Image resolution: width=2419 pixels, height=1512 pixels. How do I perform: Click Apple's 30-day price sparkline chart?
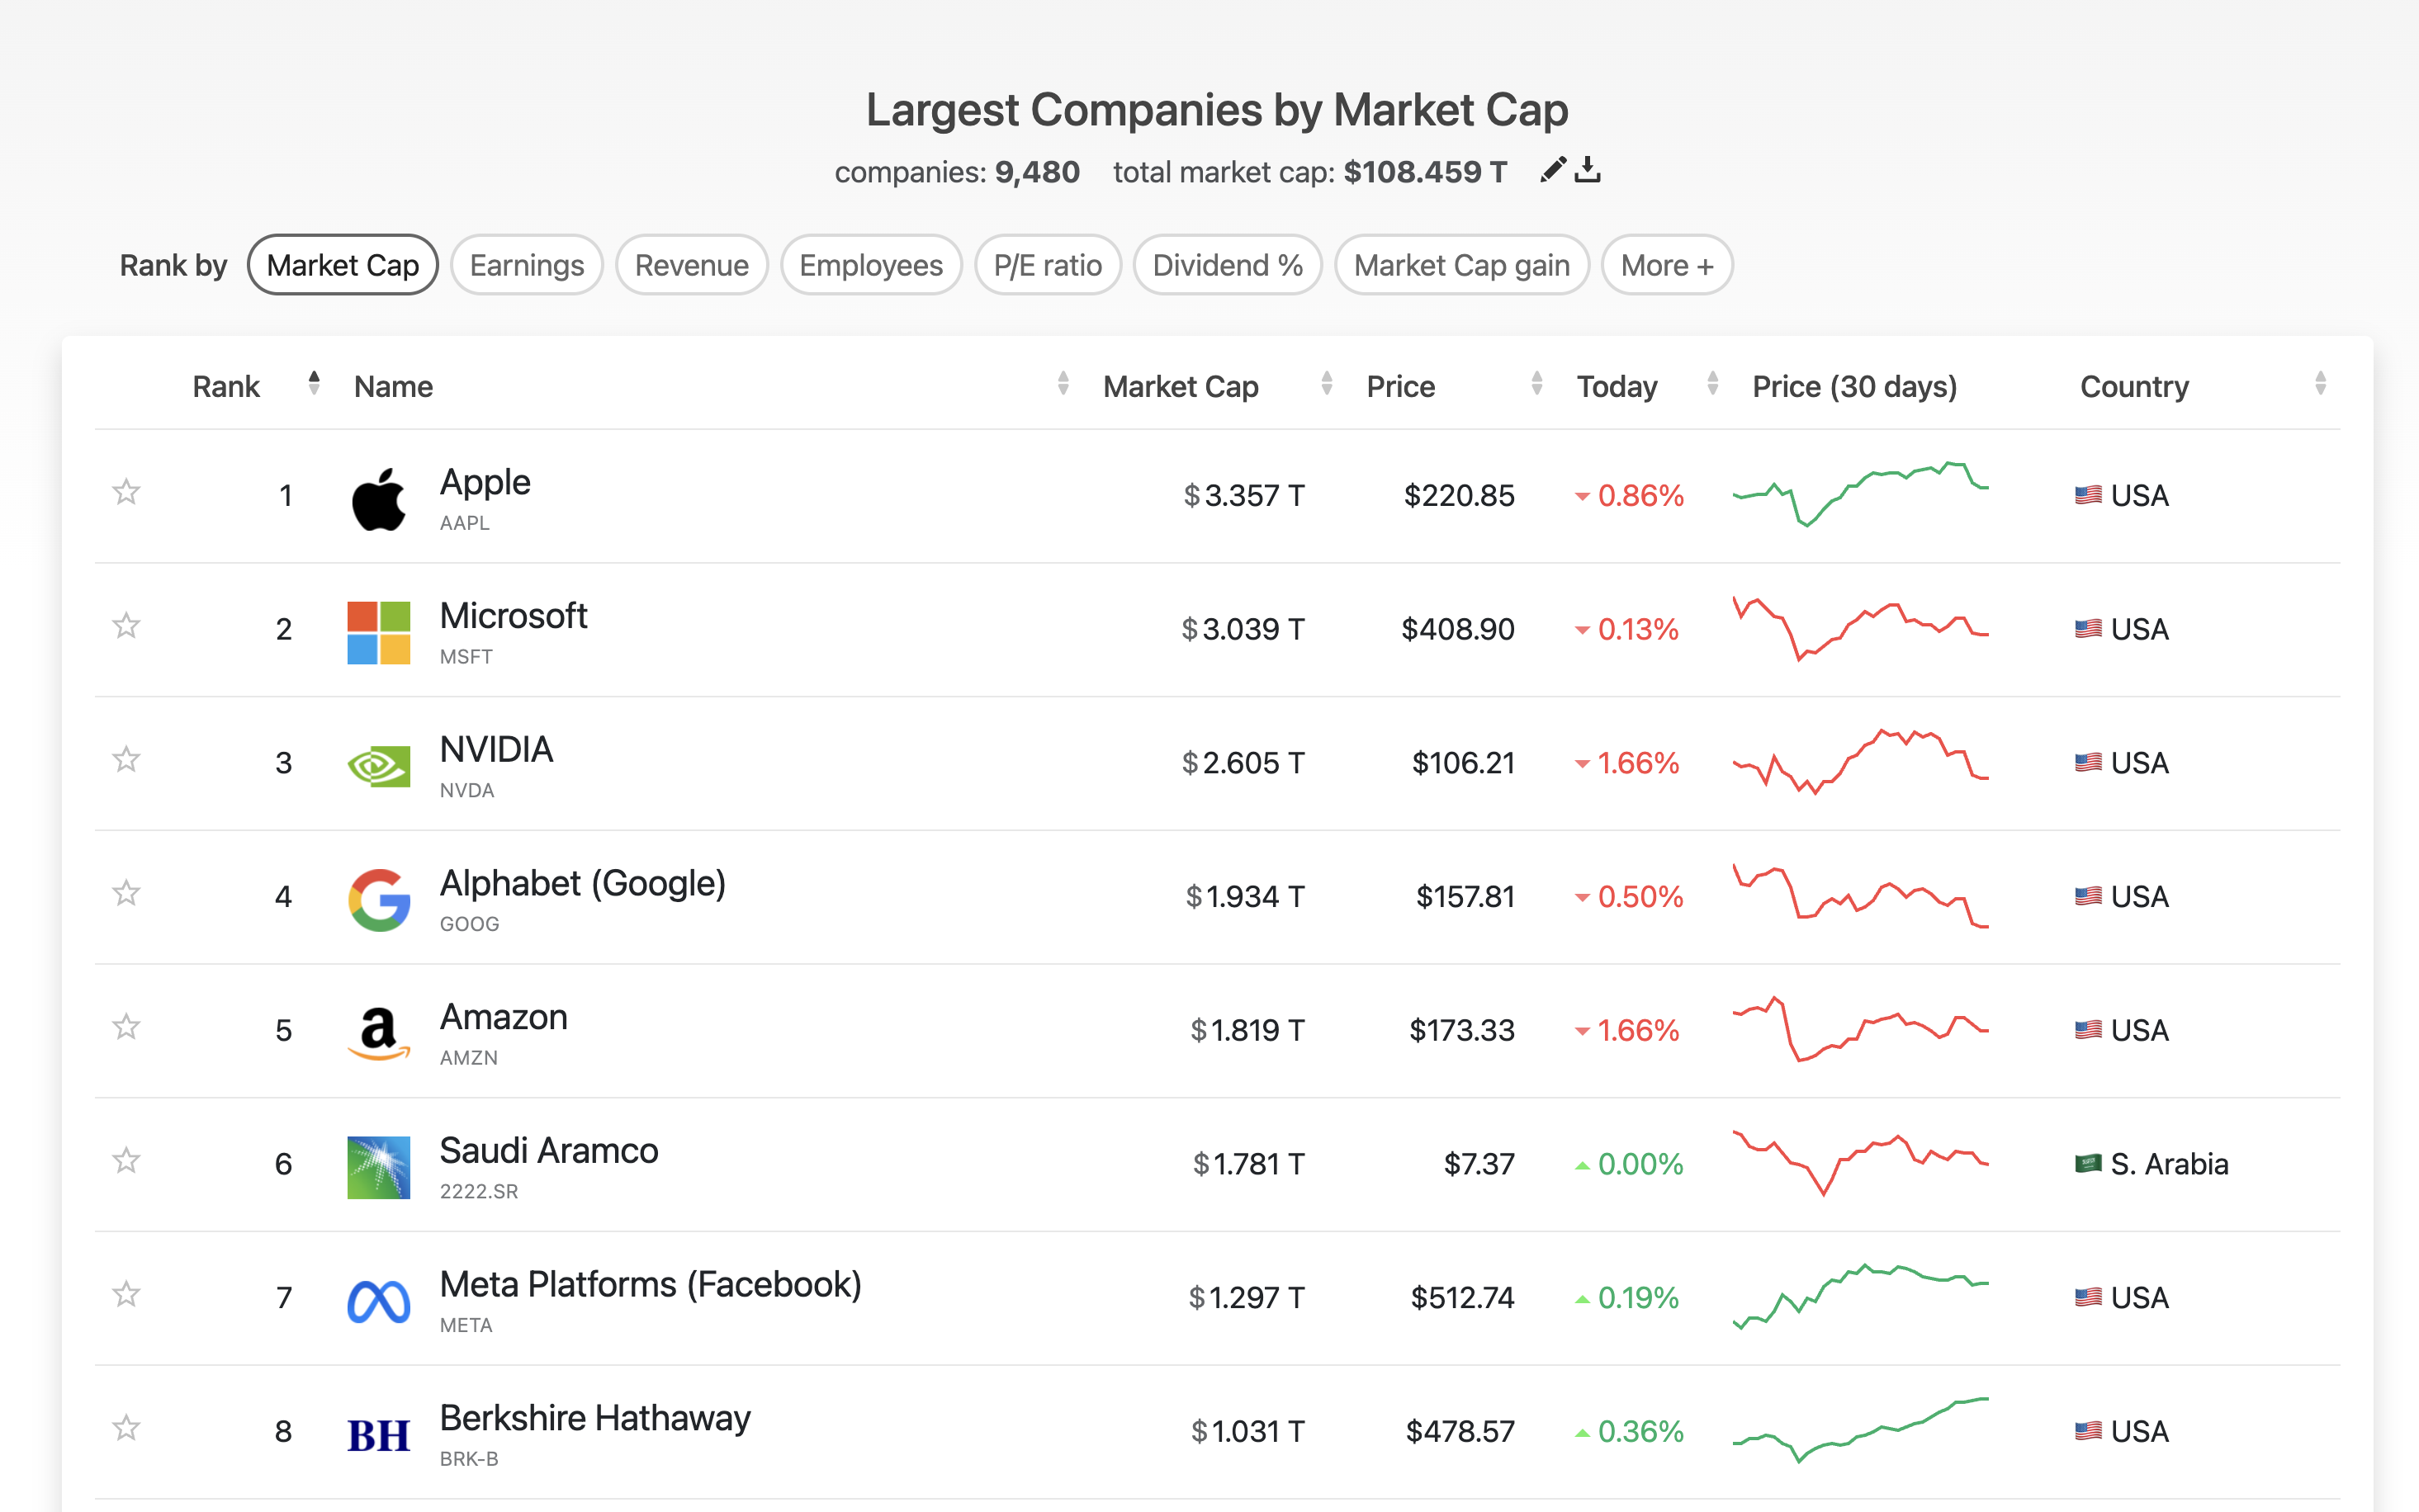[1860, 494]
